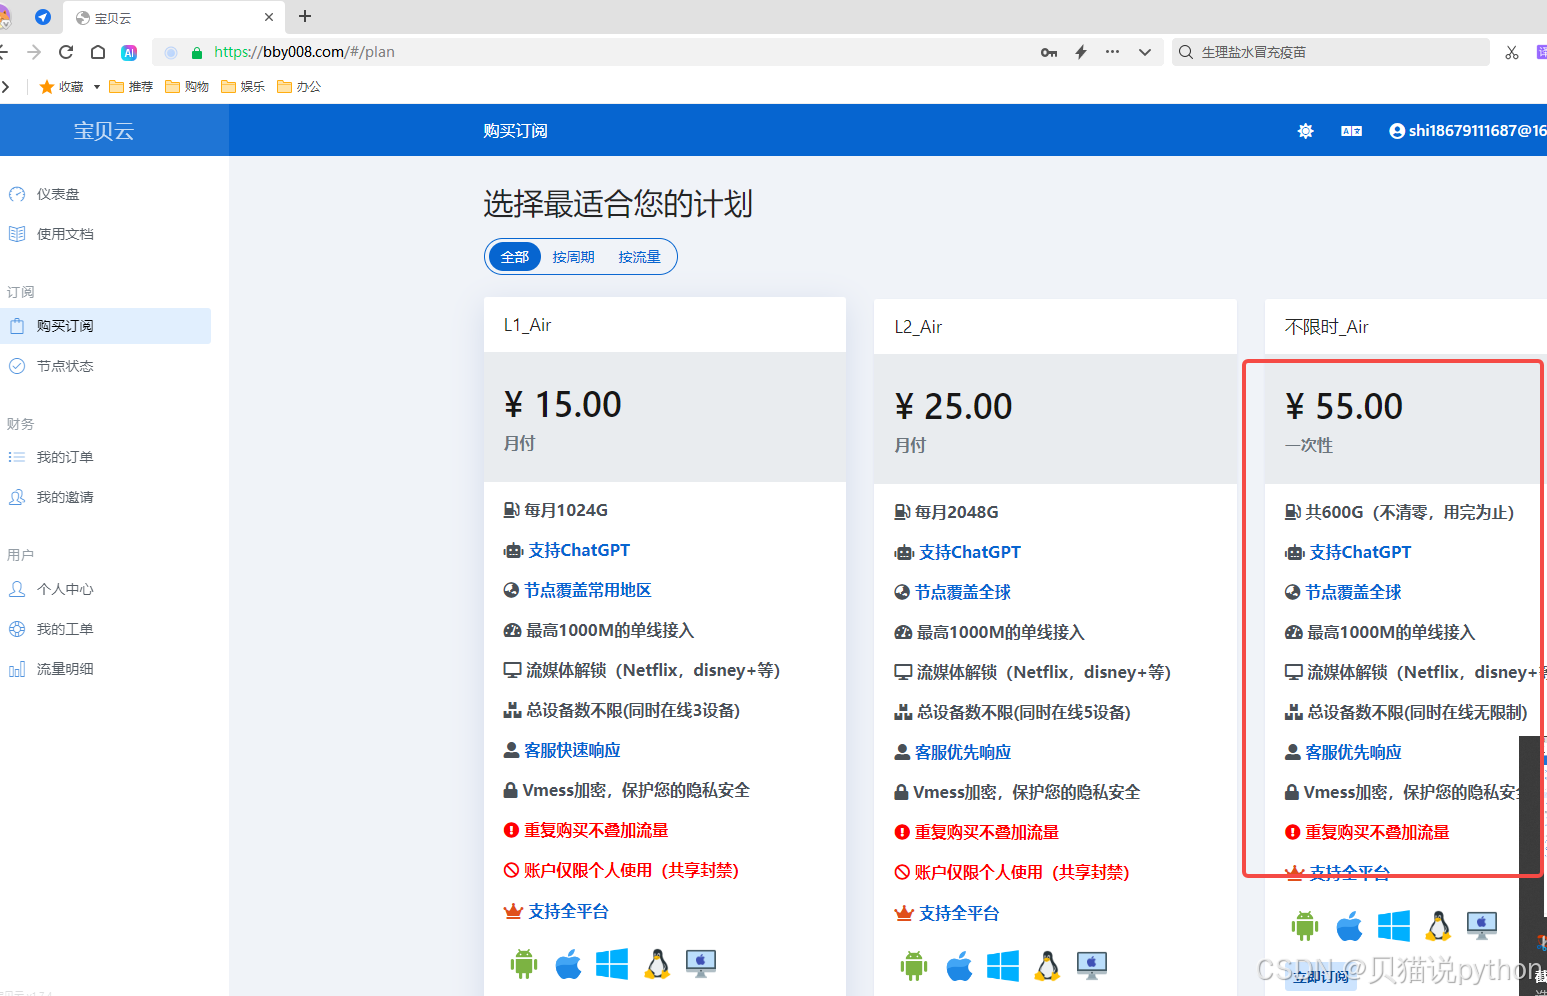The height and width of the screenshot is (996, 1547).
Task: Click the Mac desktop icon in L1_Air card
Action: (701, 964)
